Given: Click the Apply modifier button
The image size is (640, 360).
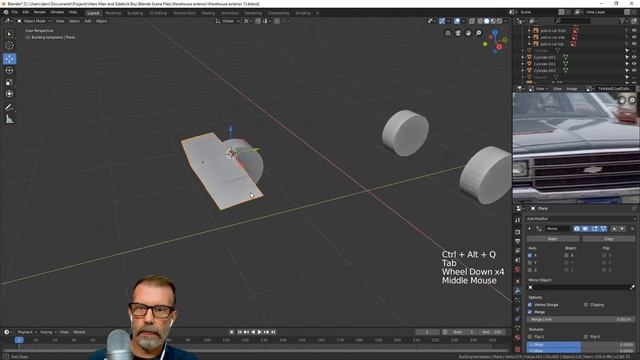Looking at the screenshot, I should [553, 238].
